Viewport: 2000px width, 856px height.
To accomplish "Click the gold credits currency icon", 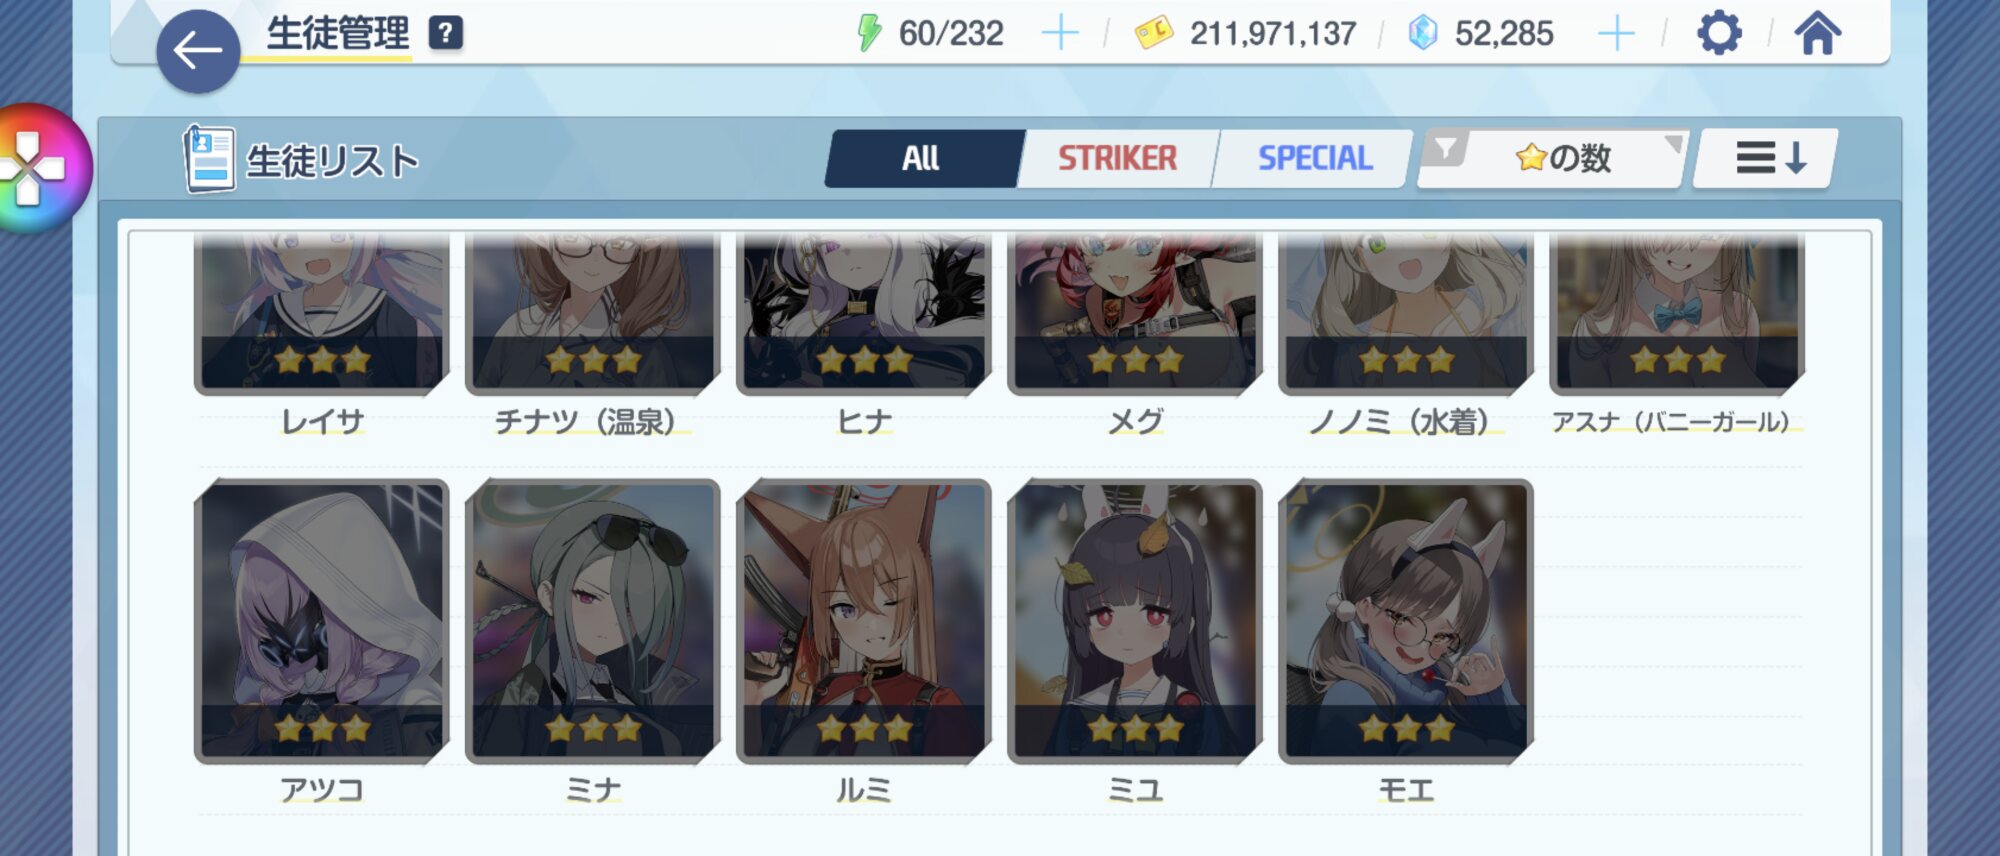I will click(x=1153, y=33).
